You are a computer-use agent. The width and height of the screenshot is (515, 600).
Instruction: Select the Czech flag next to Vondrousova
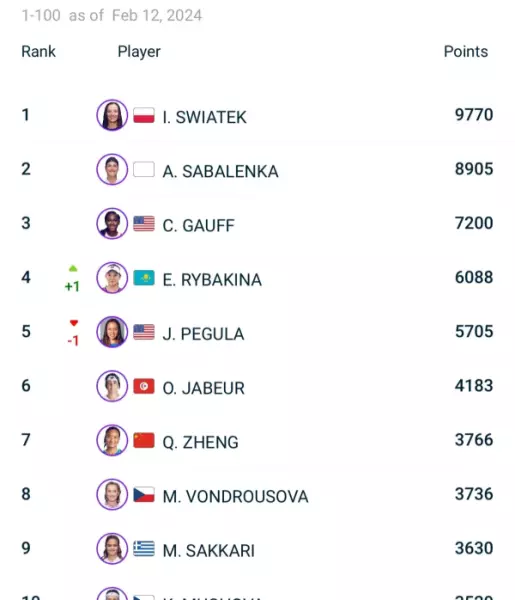point(144,495)
